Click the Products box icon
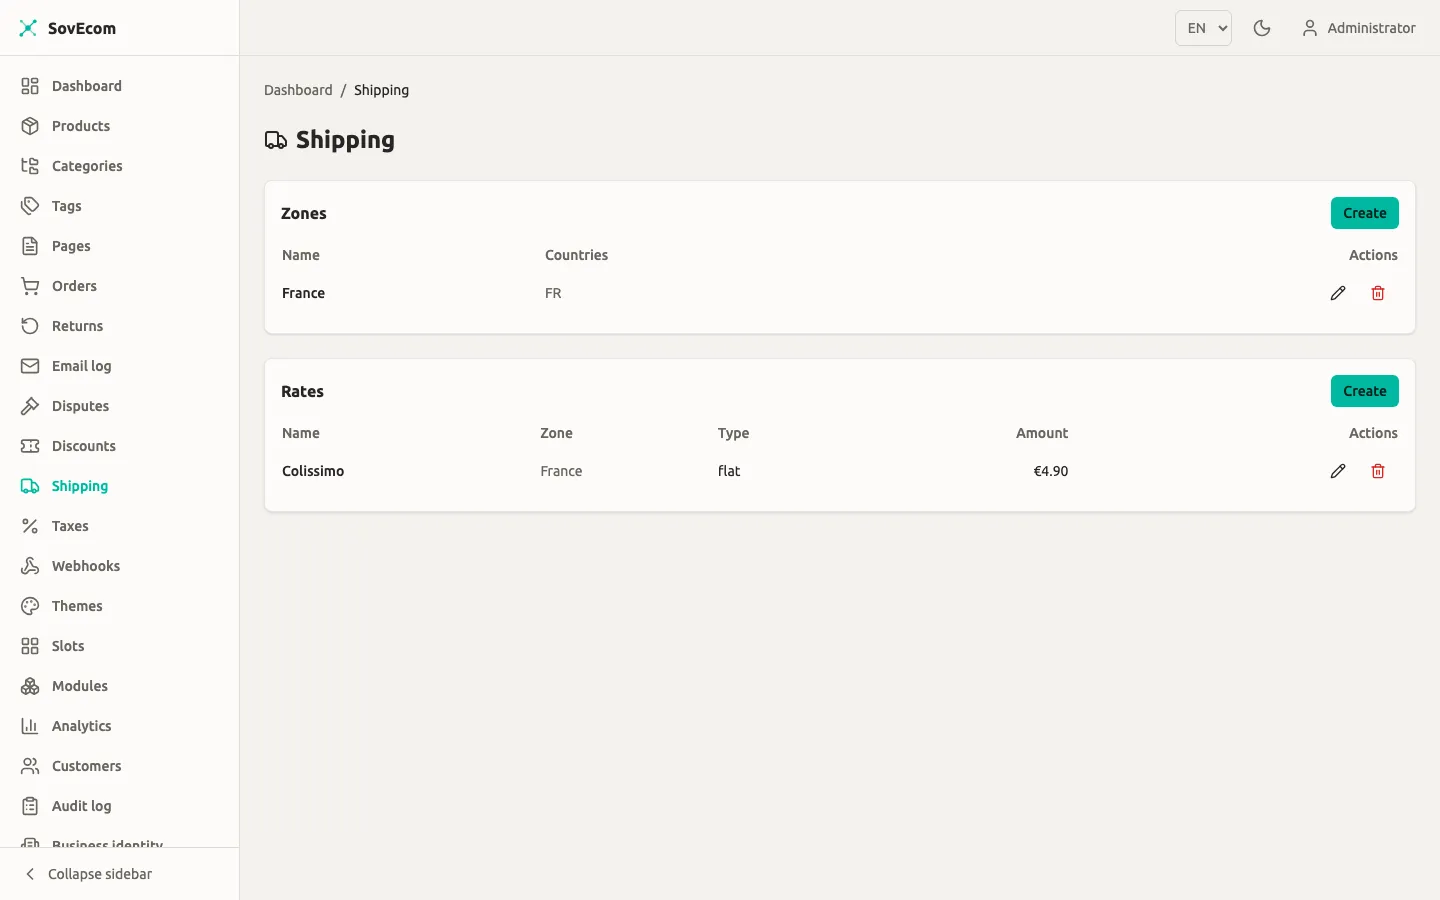The height and width of the screenshot is (900, 1440). coord(30,126)
